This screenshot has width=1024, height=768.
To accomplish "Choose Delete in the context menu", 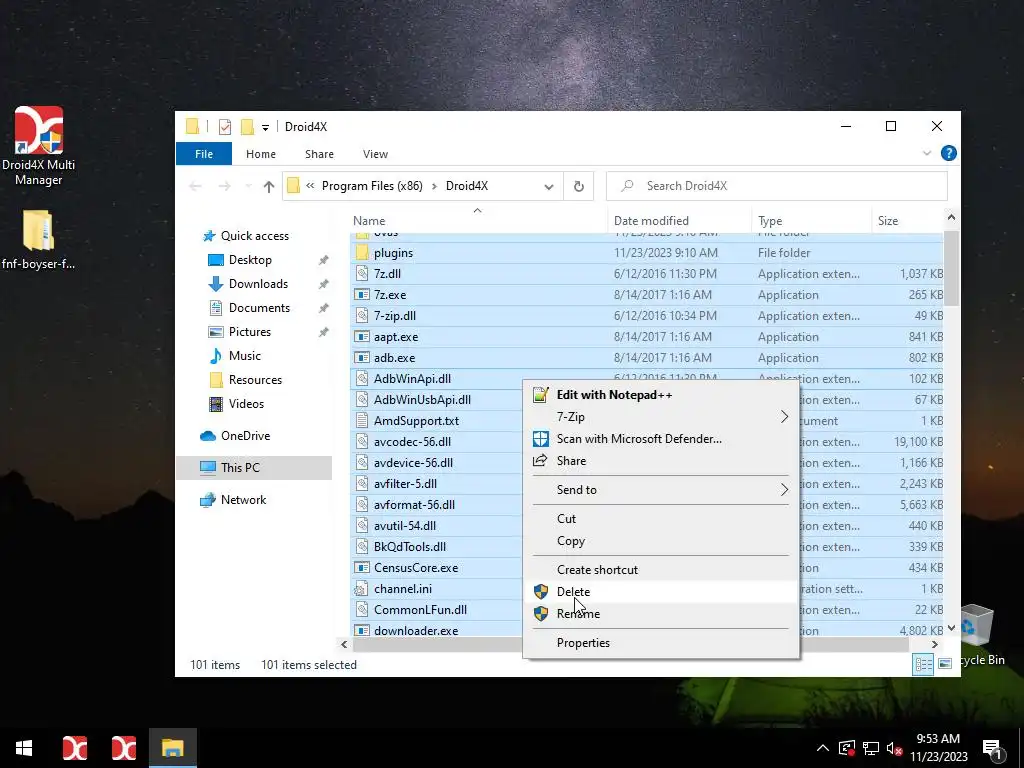I will pyautogui.click(x=661, y=592).
